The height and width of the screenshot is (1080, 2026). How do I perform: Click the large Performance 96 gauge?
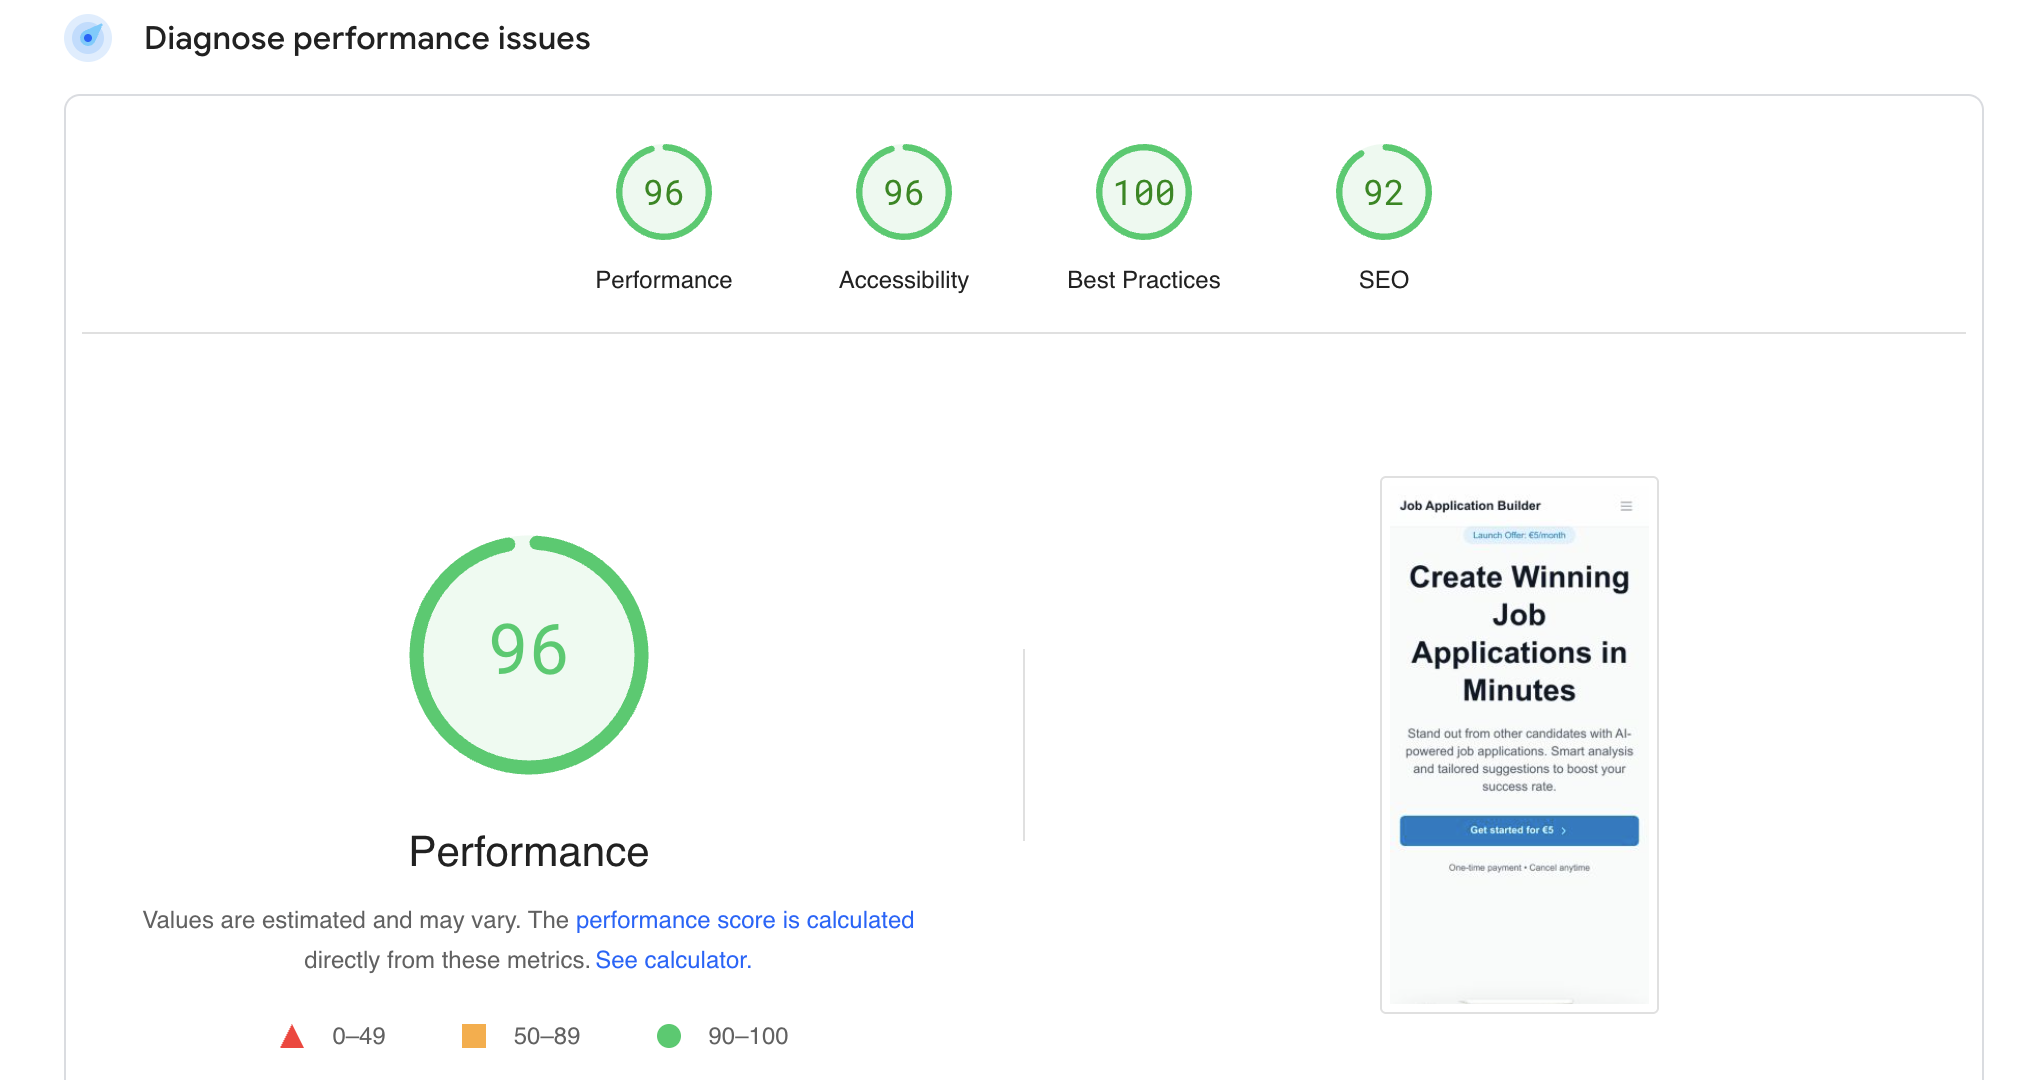[x=529, y=654]
